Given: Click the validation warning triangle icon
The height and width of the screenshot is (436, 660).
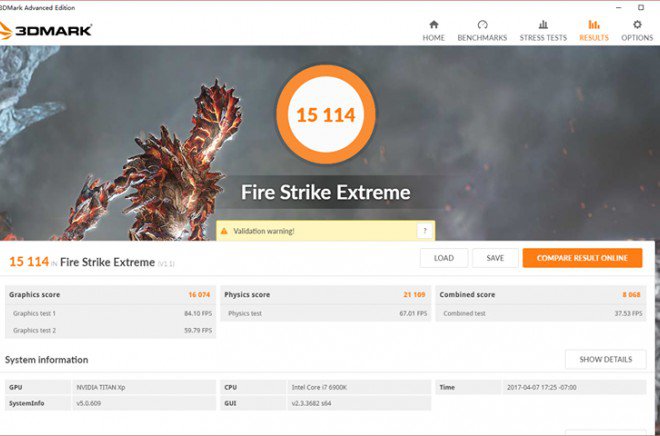Looking at the screenshot, I should (224, 231).
